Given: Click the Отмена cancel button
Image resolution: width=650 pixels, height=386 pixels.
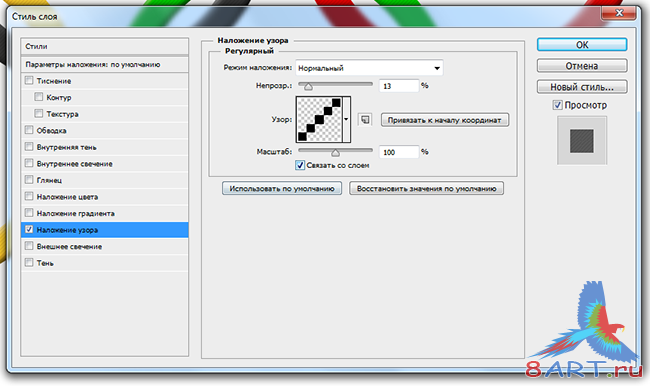Looking at the screenshot, I should [582, 66].
